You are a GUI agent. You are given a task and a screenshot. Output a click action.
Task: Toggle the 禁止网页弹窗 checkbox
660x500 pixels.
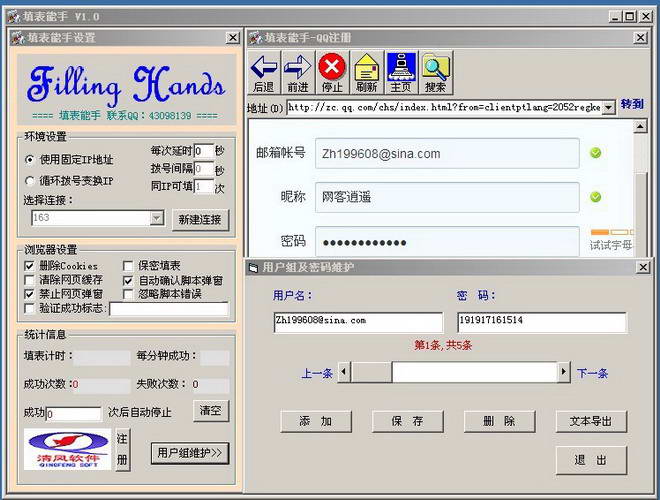[x=29, y=294]
